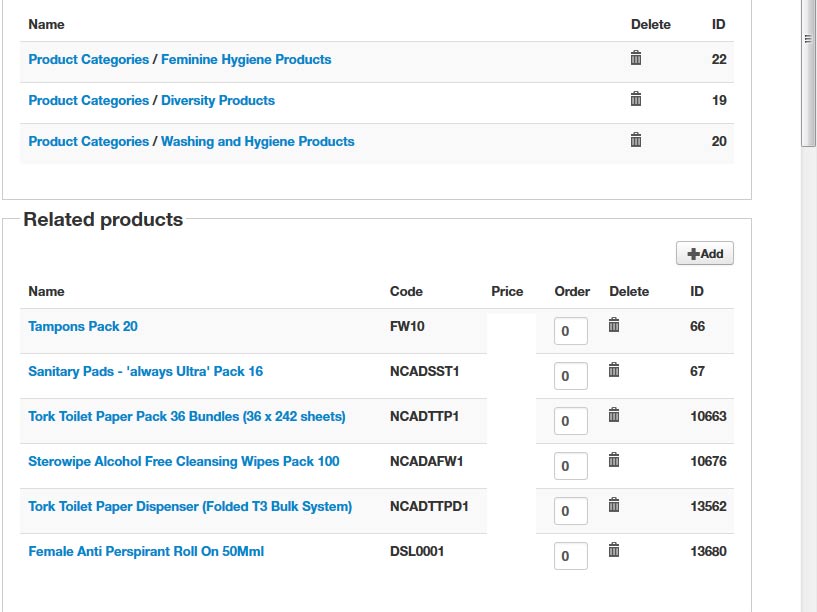
Task: Open the Tampons Pack 20 product link
Action: point(83,327)
